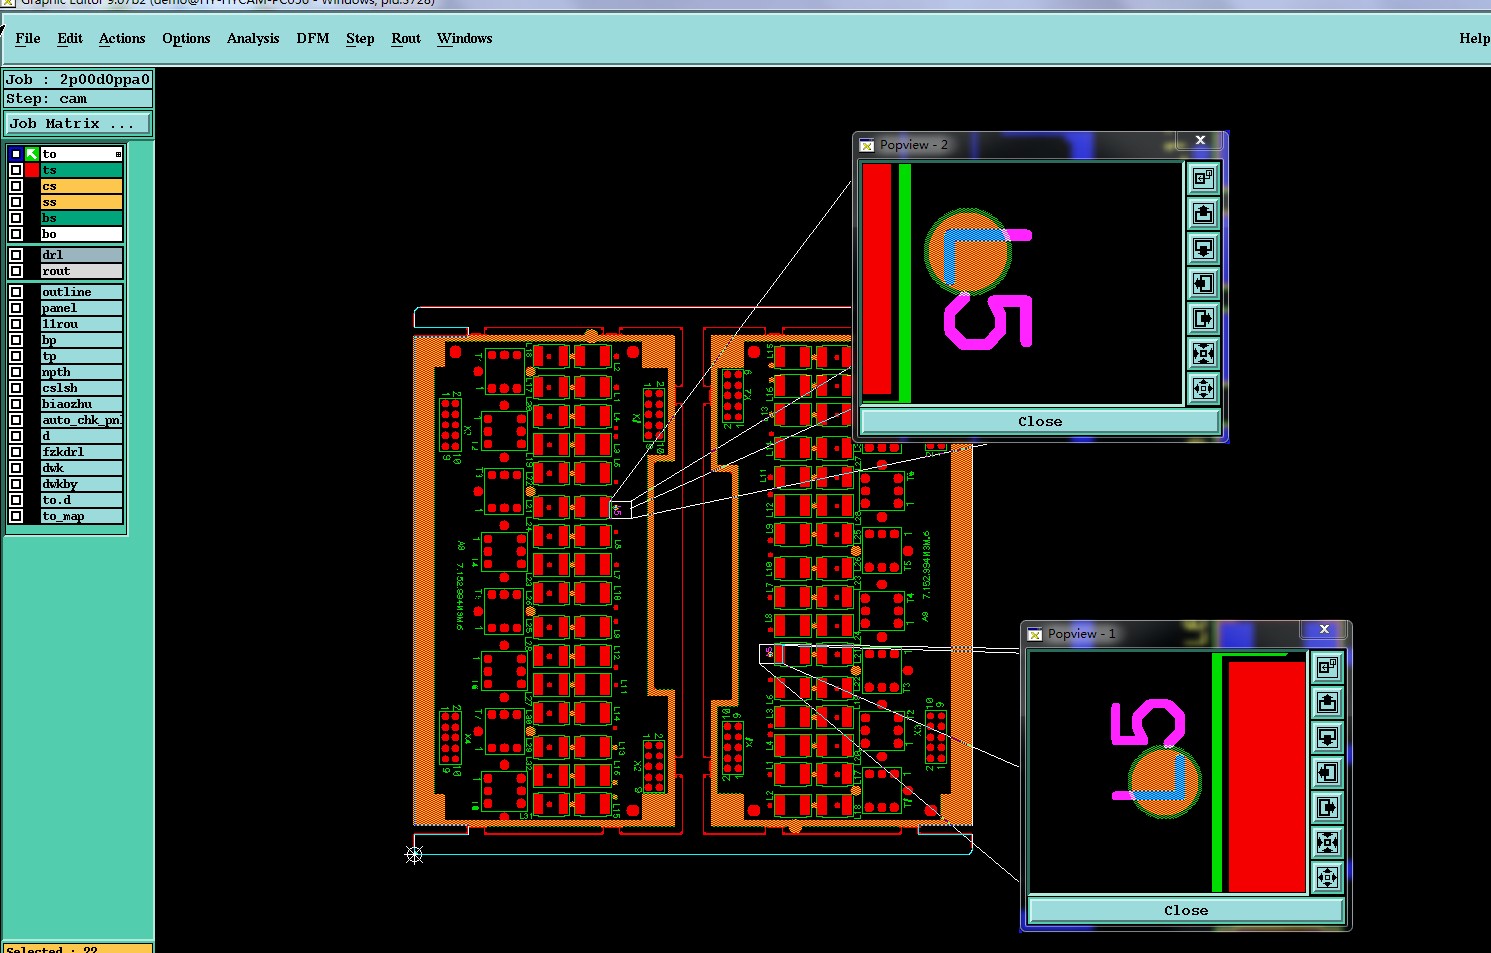
Task: Click the Popview - 2 title bar icon
Action: pos(867,146)
